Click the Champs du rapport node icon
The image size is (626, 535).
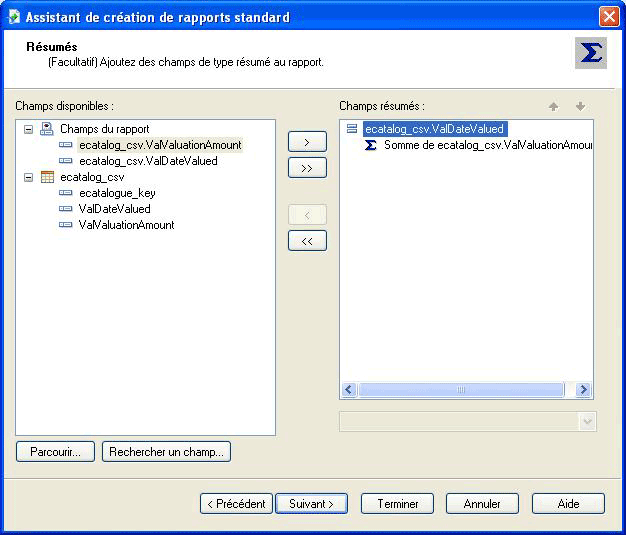click(x=46, y=129)
